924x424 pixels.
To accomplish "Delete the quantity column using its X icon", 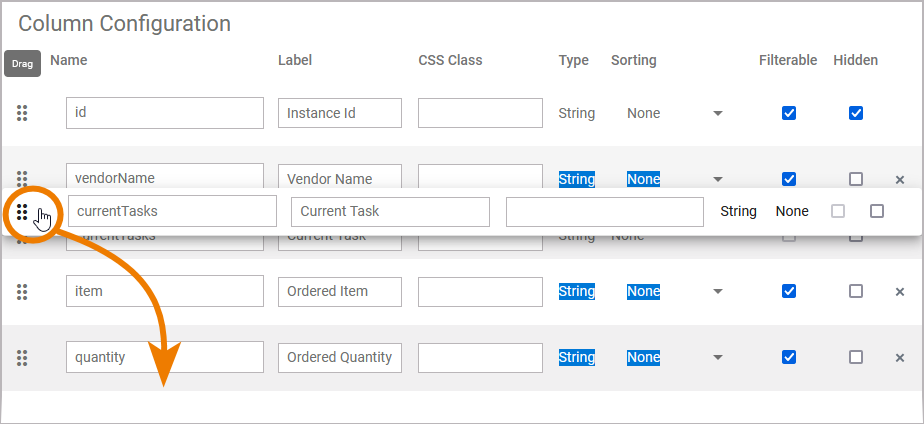I will [899, 358].
